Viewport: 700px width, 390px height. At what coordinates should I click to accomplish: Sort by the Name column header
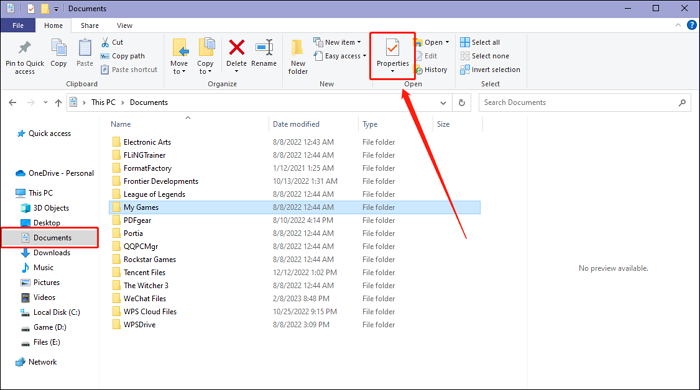tap(188, 124)
